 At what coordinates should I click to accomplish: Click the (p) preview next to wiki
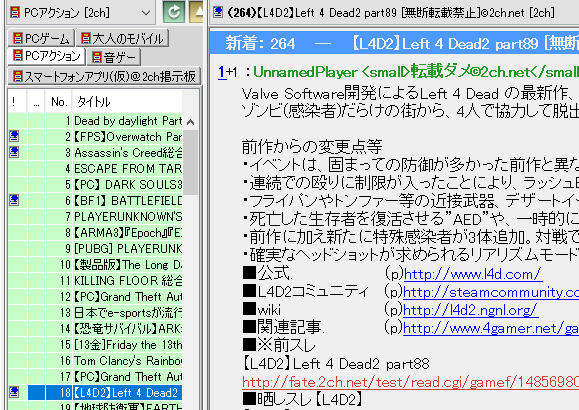[x=394, y=310]
